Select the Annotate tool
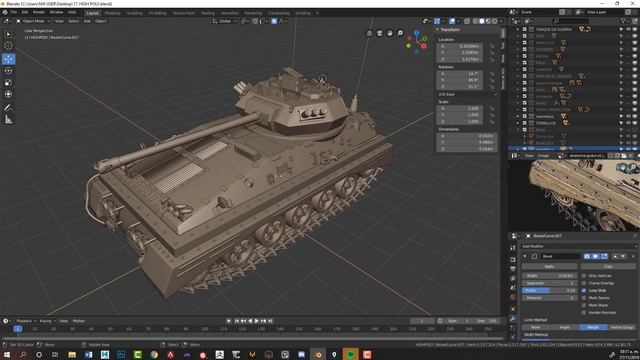Viewport: 640px width, 360px height. [x=9, y=108]
